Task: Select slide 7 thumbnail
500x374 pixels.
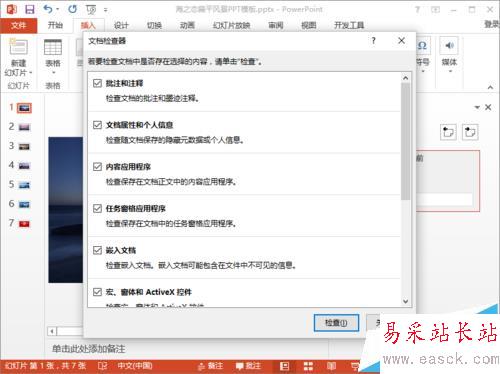Action: pyautogui.click(x=24, y=224)
